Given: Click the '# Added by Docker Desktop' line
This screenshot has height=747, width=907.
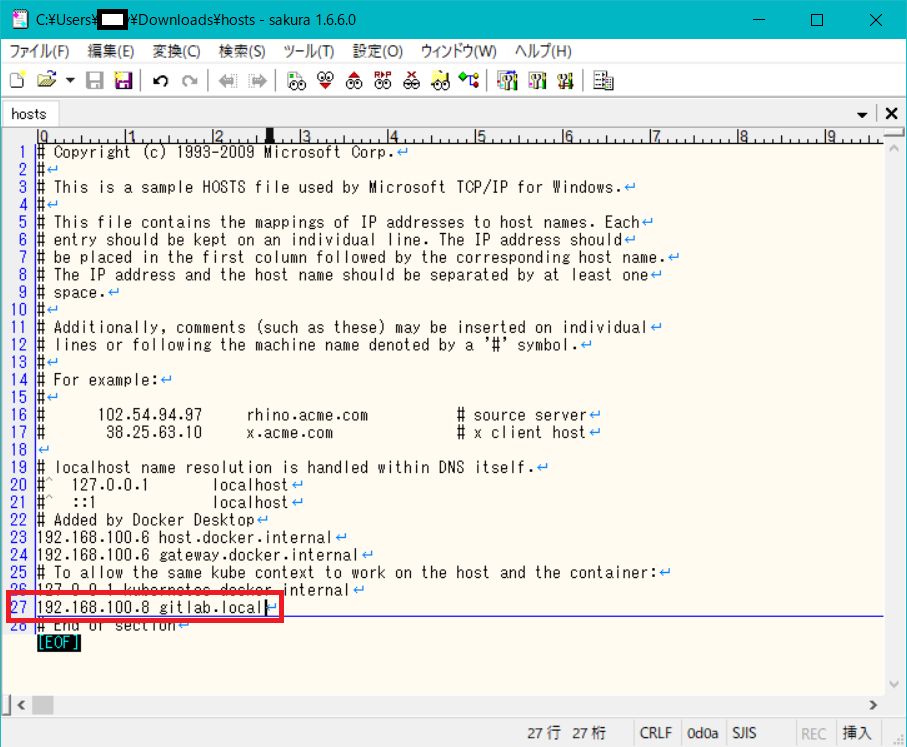Looking at the screenshot, I should click(146, 520).
